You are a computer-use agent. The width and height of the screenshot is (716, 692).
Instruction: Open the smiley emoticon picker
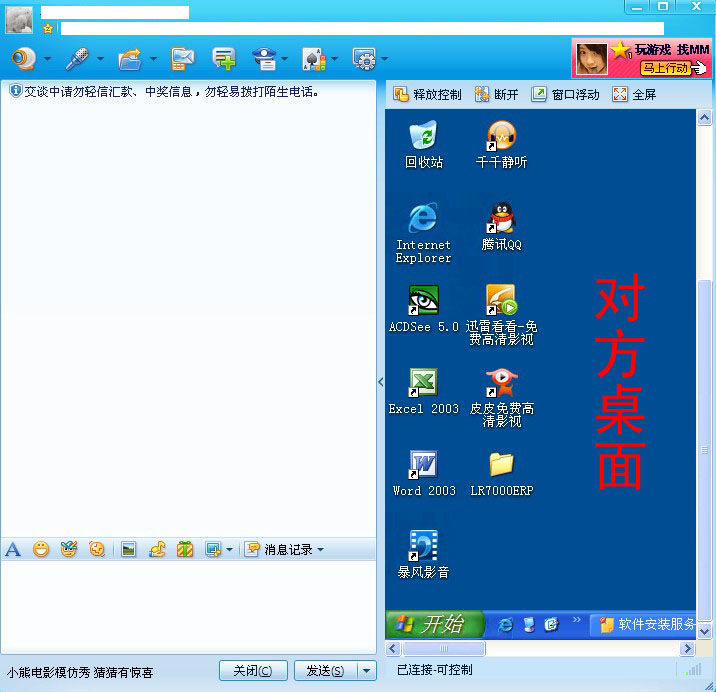coord(41,549)
